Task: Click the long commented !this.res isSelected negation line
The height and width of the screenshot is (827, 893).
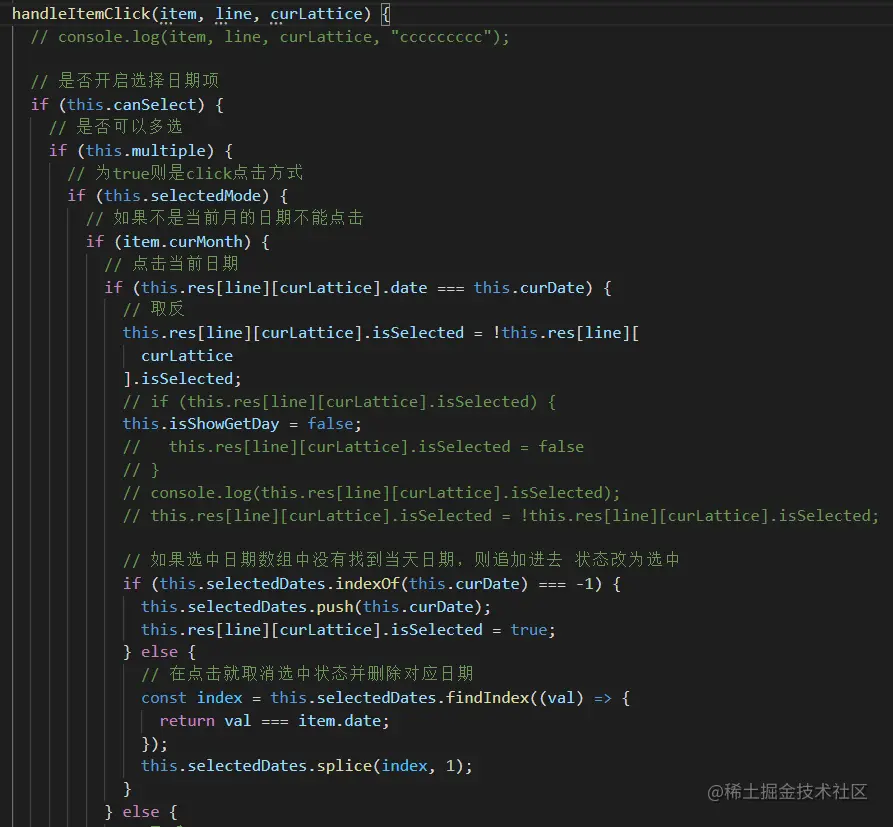Action: (501, 516)
